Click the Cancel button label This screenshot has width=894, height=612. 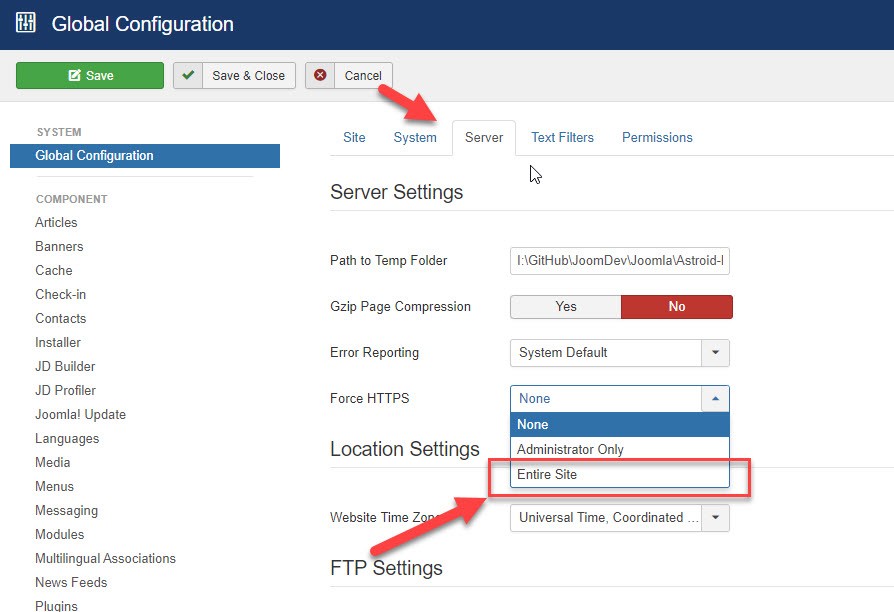pyautogui.click(x=363, y=75)
